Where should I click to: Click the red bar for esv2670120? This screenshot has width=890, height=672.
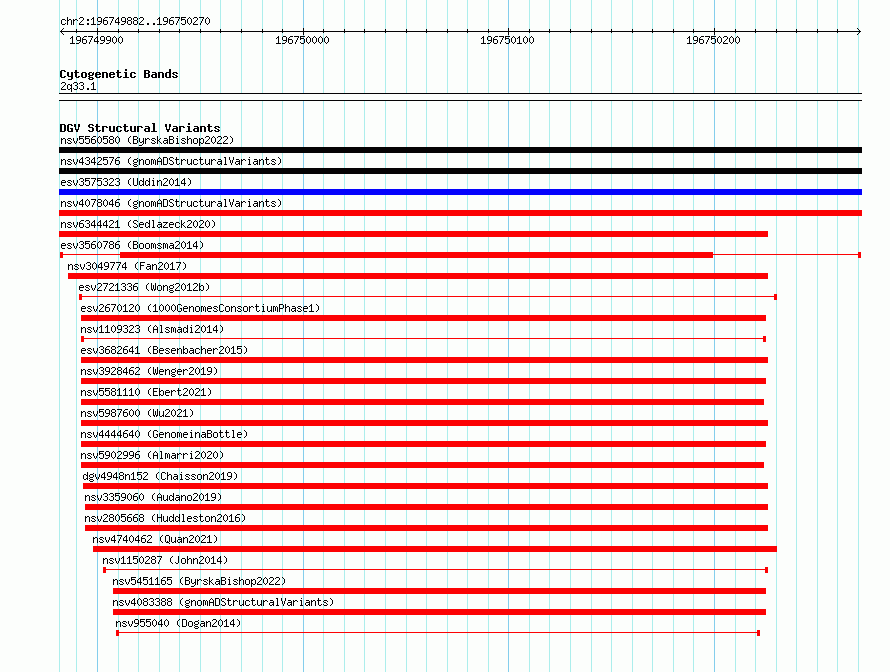click(x=423, y=318)
